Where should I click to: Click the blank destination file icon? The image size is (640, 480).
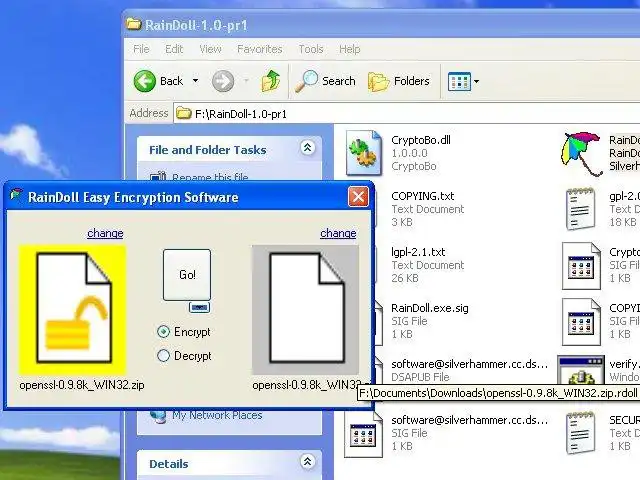pyautogui.click(x=305, y=309)
